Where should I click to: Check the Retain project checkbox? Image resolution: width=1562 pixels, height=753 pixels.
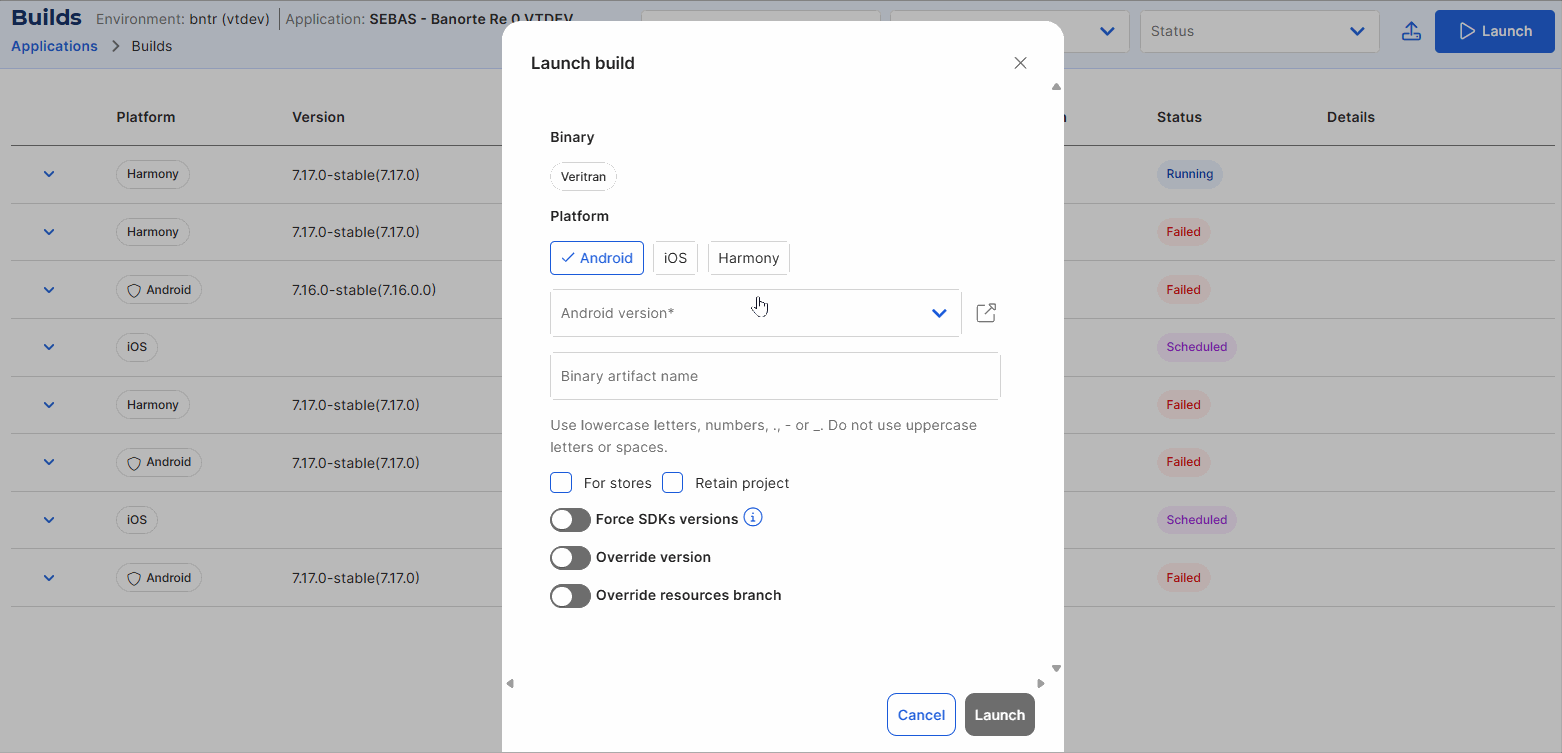(673, 483)
